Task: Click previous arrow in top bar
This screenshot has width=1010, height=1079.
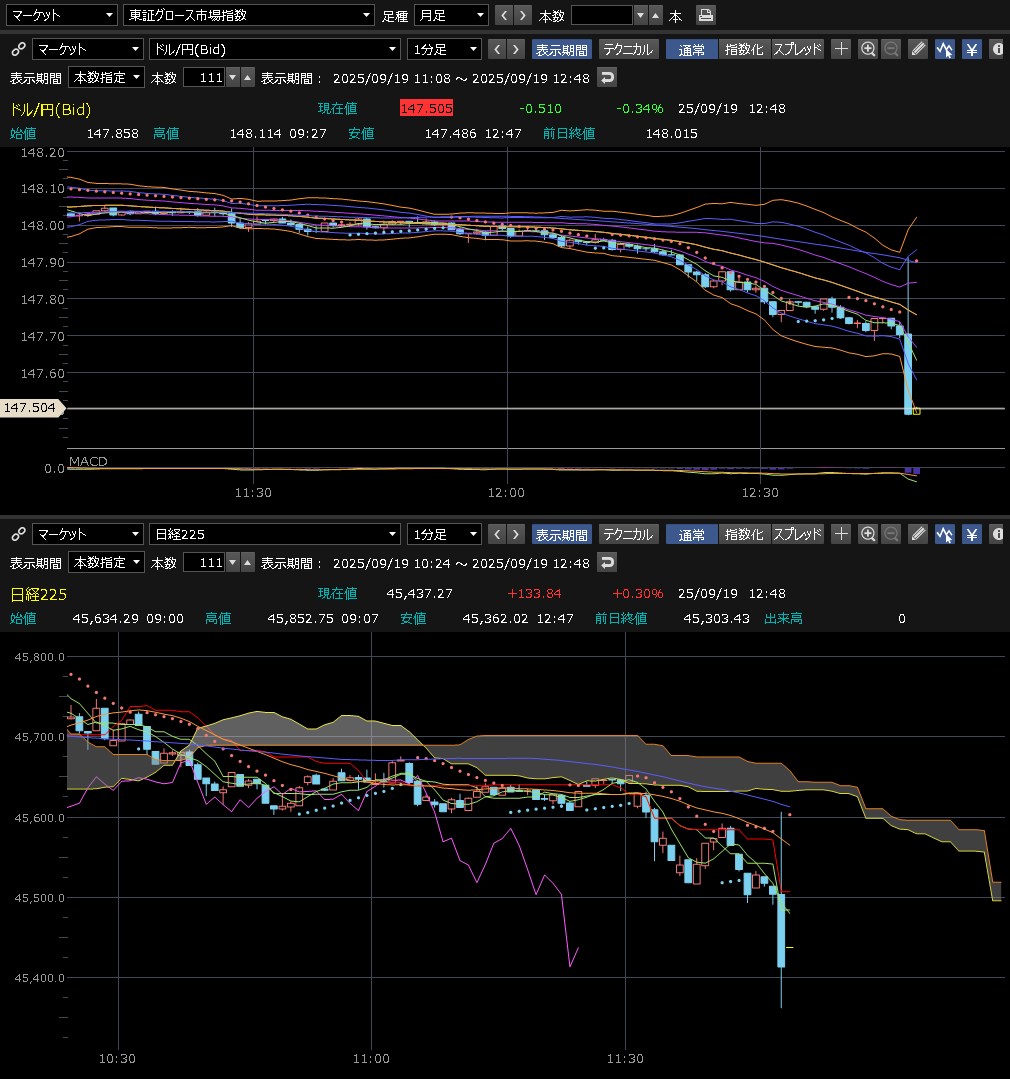Action: [504, 15]
